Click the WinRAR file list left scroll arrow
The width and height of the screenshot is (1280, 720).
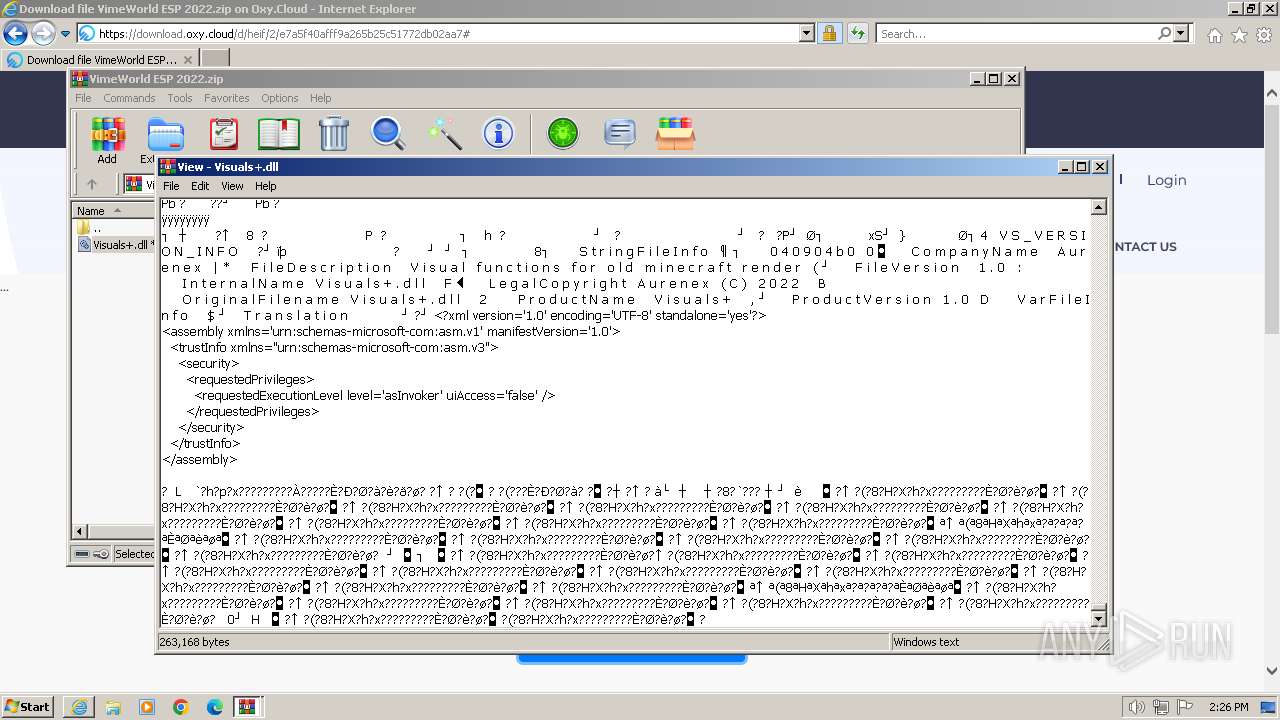(80, 532)
